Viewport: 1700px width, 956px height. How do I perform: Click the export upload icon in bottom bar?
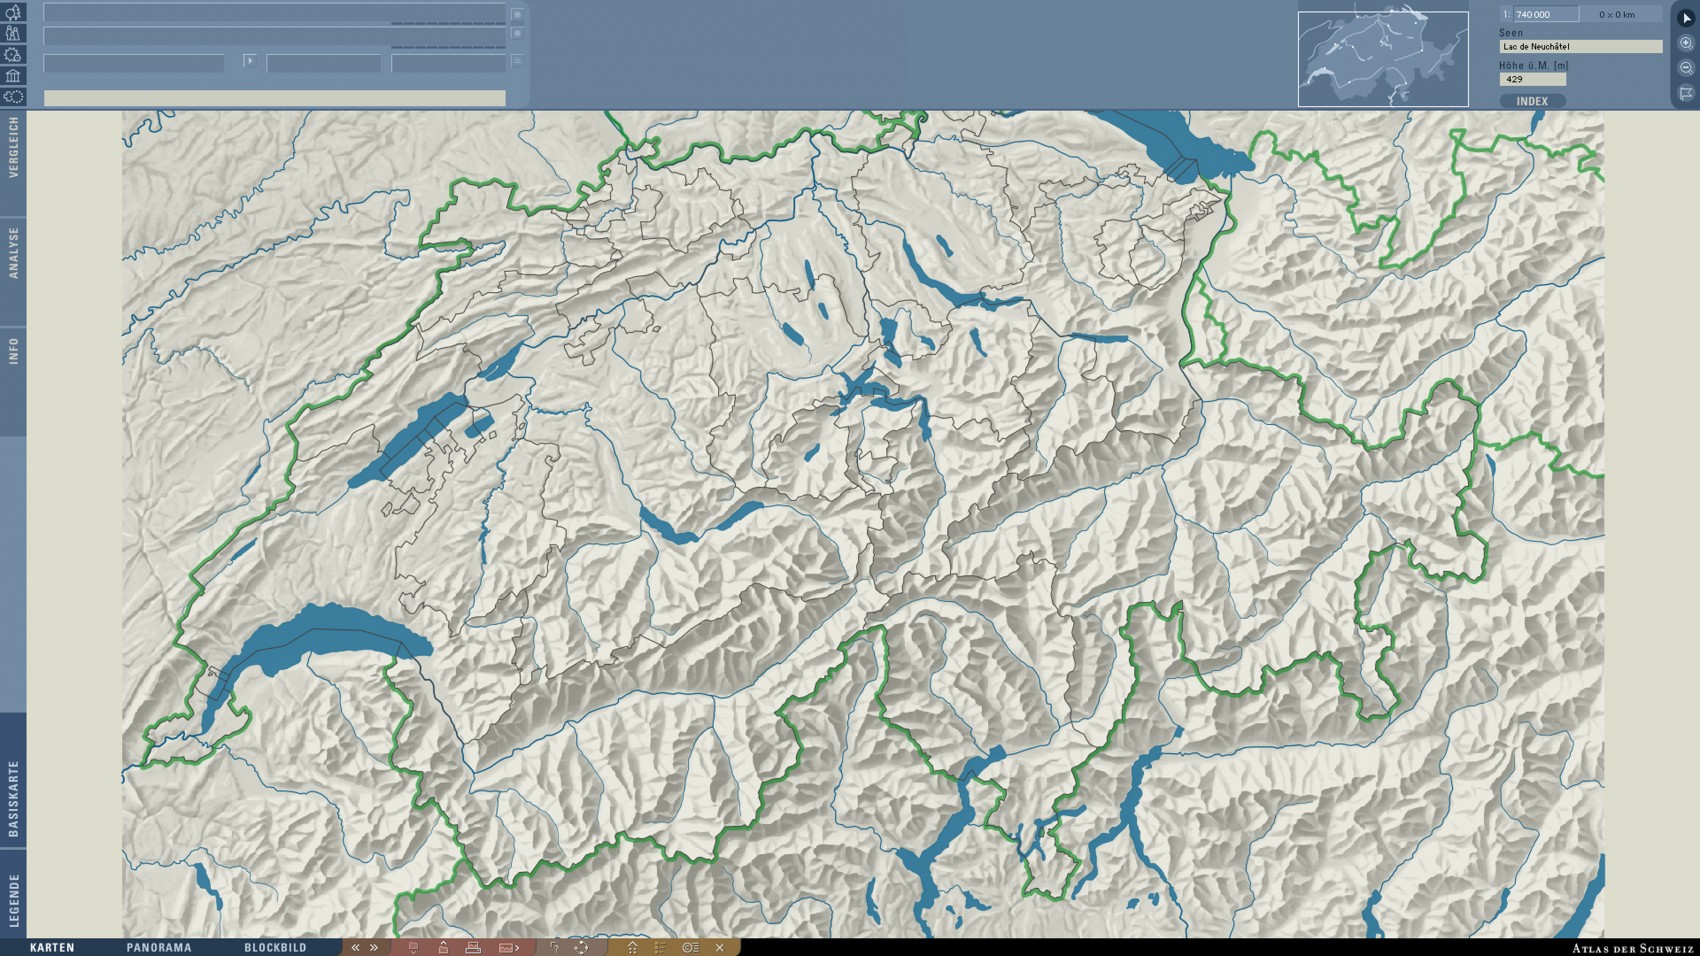443,947
